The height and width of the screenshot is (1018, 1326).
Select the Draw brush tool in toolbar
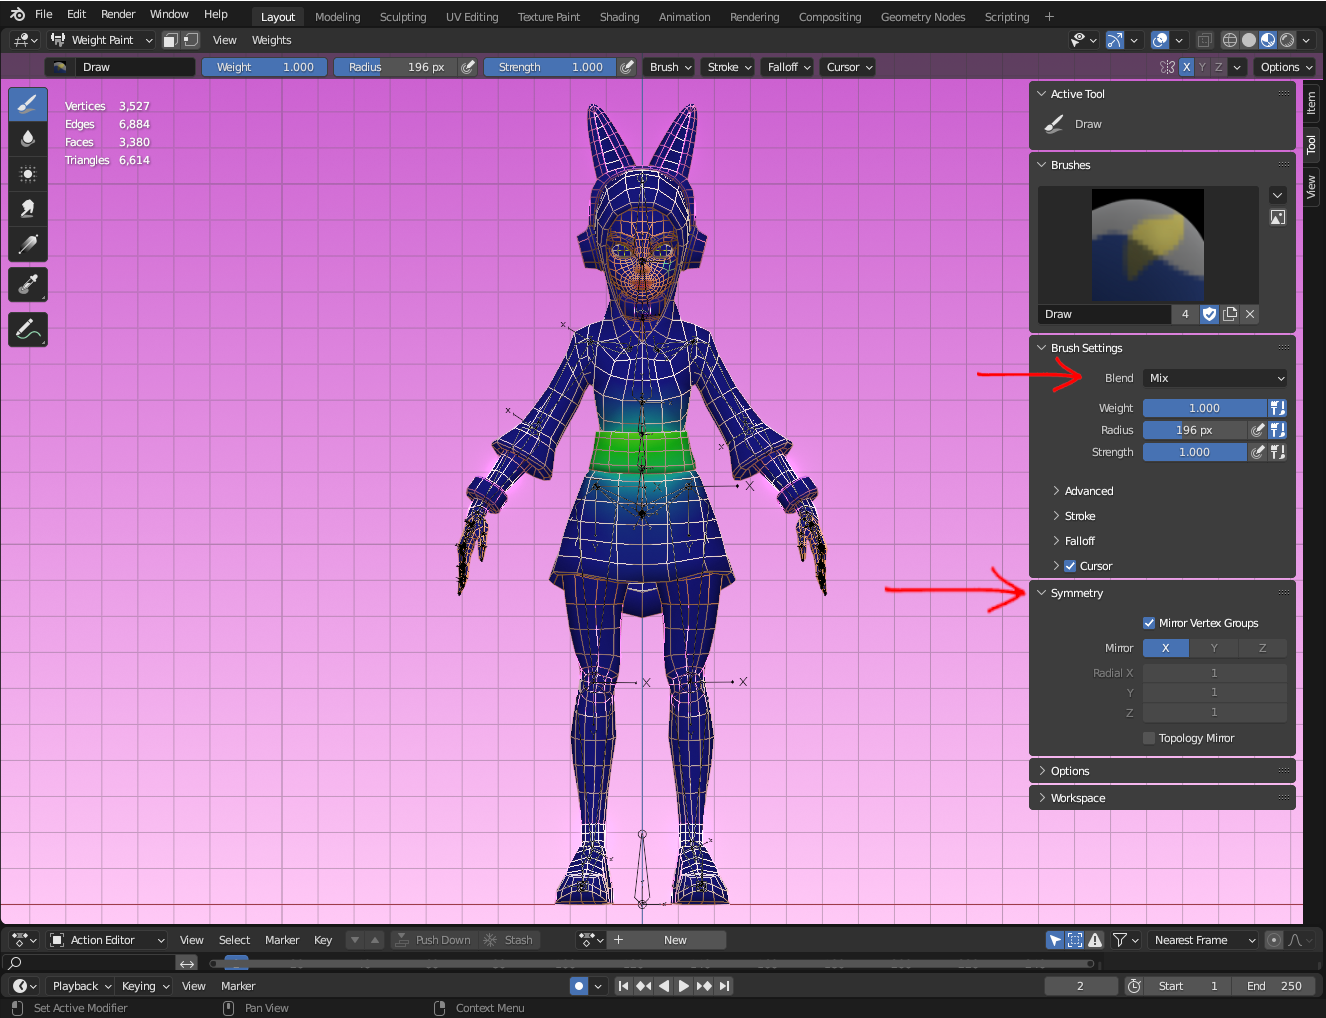coord(28,104)
